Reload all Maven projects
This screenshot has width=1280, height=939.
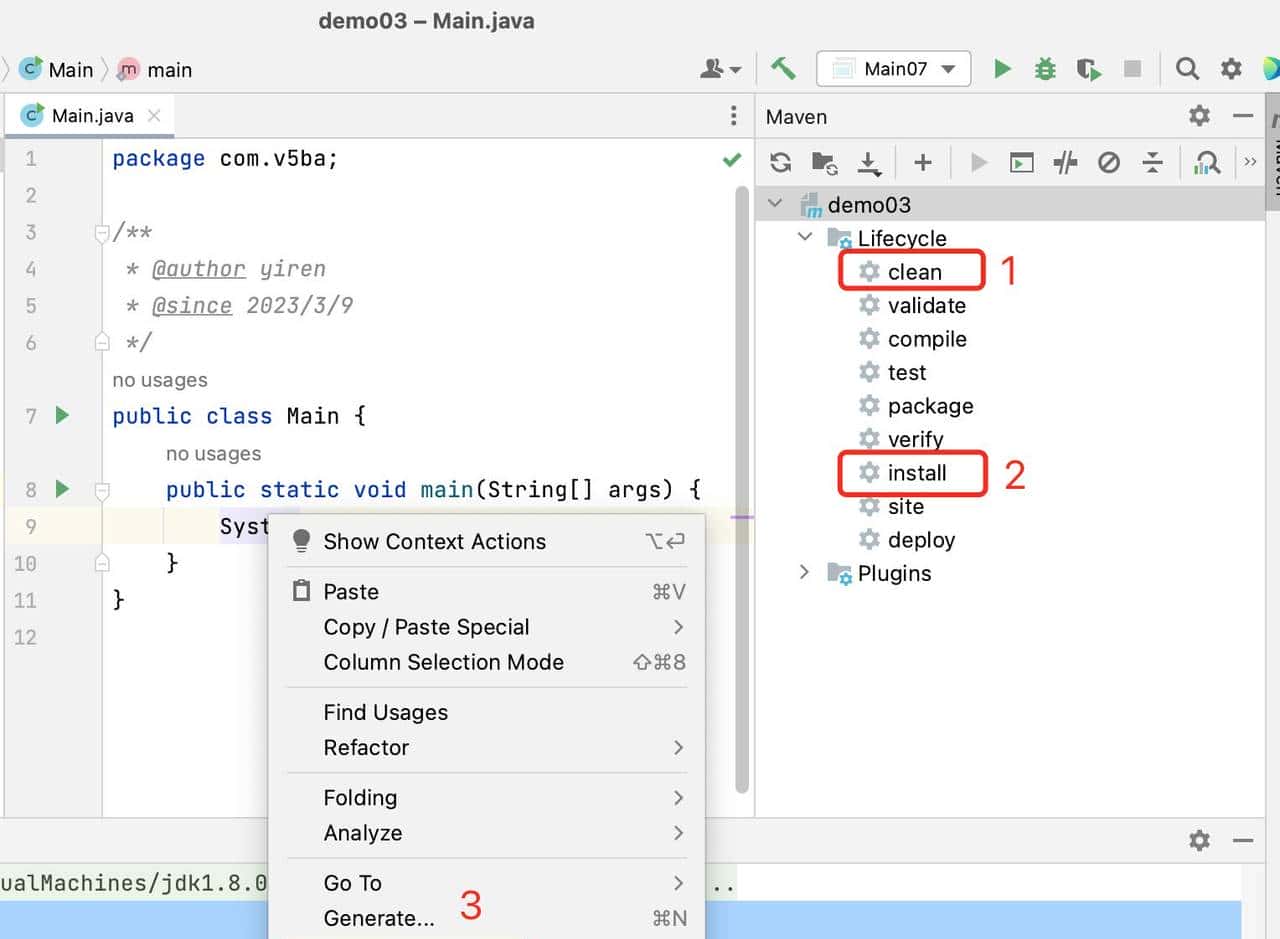(781, 163)
